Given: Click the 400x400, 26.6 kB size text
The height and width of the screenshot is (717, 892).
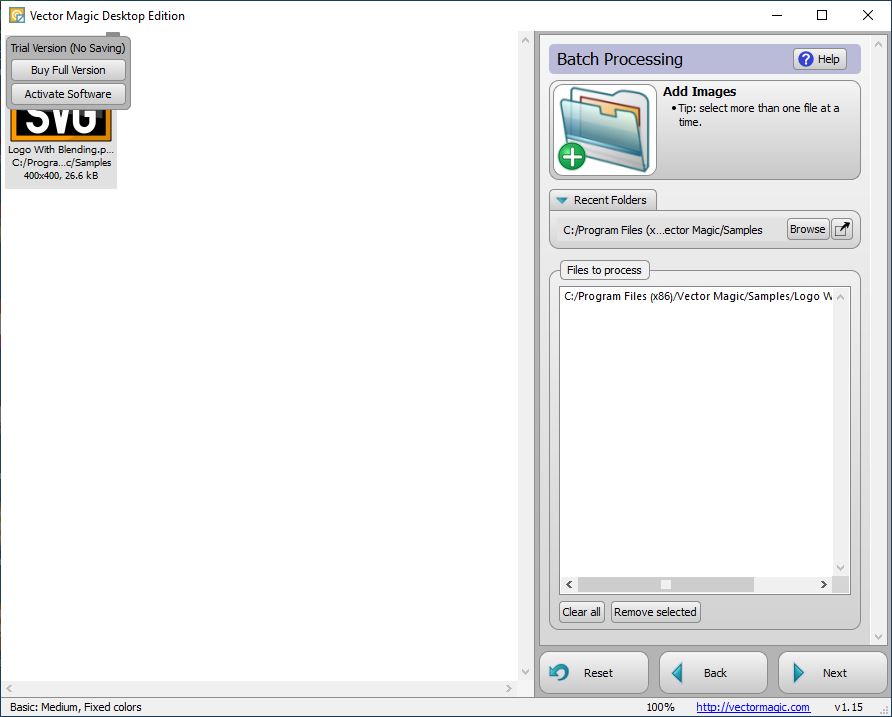Looking at the screenshot, I should [x=61, y=176].
